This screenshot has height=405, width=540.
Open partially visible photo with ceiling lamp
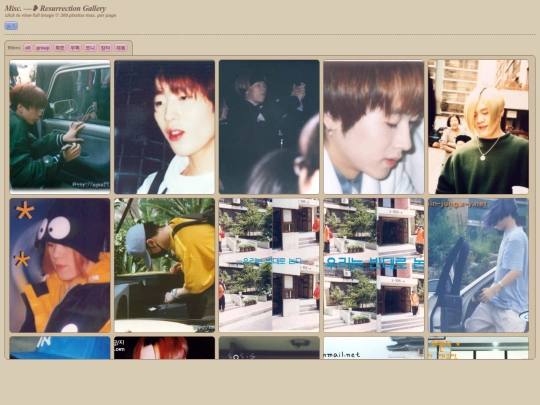point(269,348)
